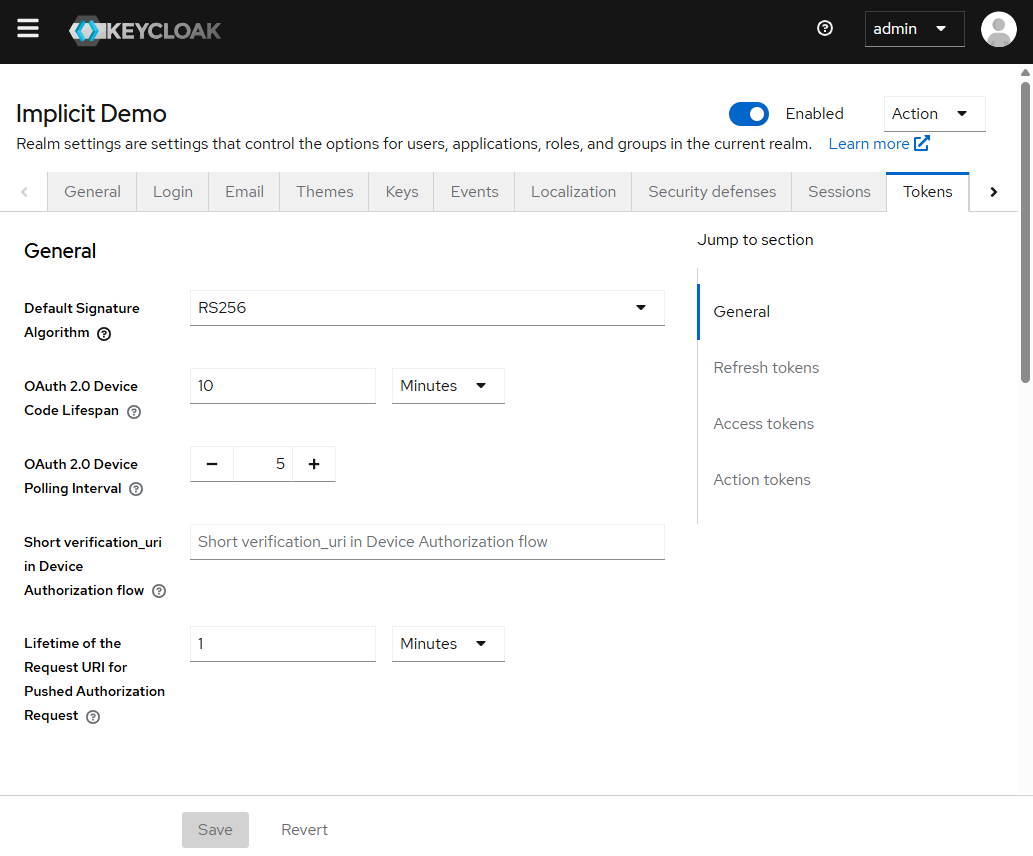Switch to the Localization tab
Viewport: 1033px width, 856px height.
coord(573,192)
